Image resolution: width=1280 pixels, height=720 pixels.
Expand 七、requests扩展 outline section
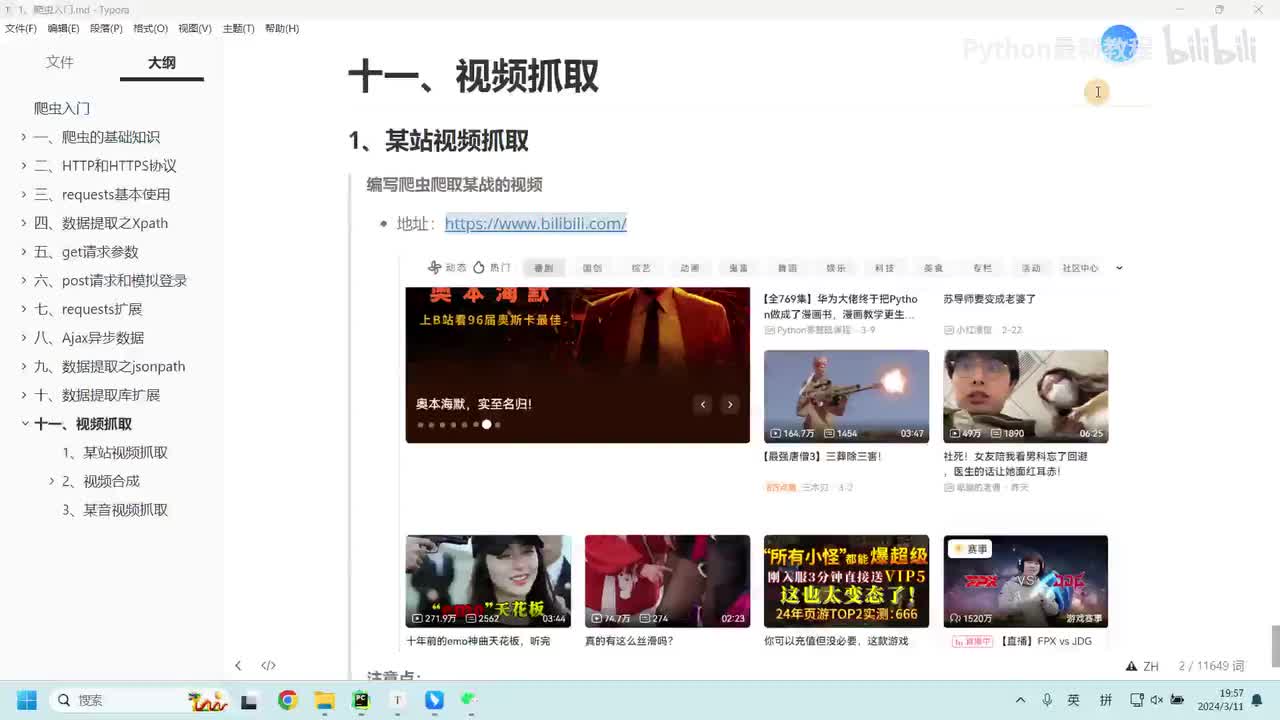tap(24, 309)
